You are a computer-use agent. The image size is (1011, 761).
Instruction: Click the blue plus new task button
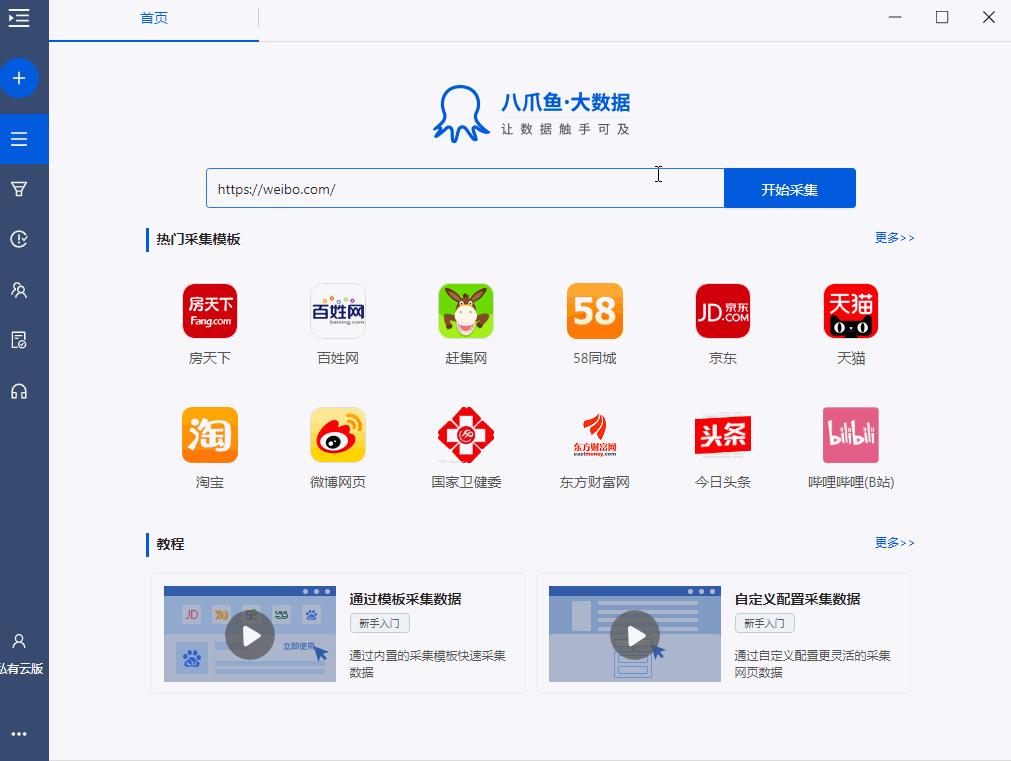19,78
